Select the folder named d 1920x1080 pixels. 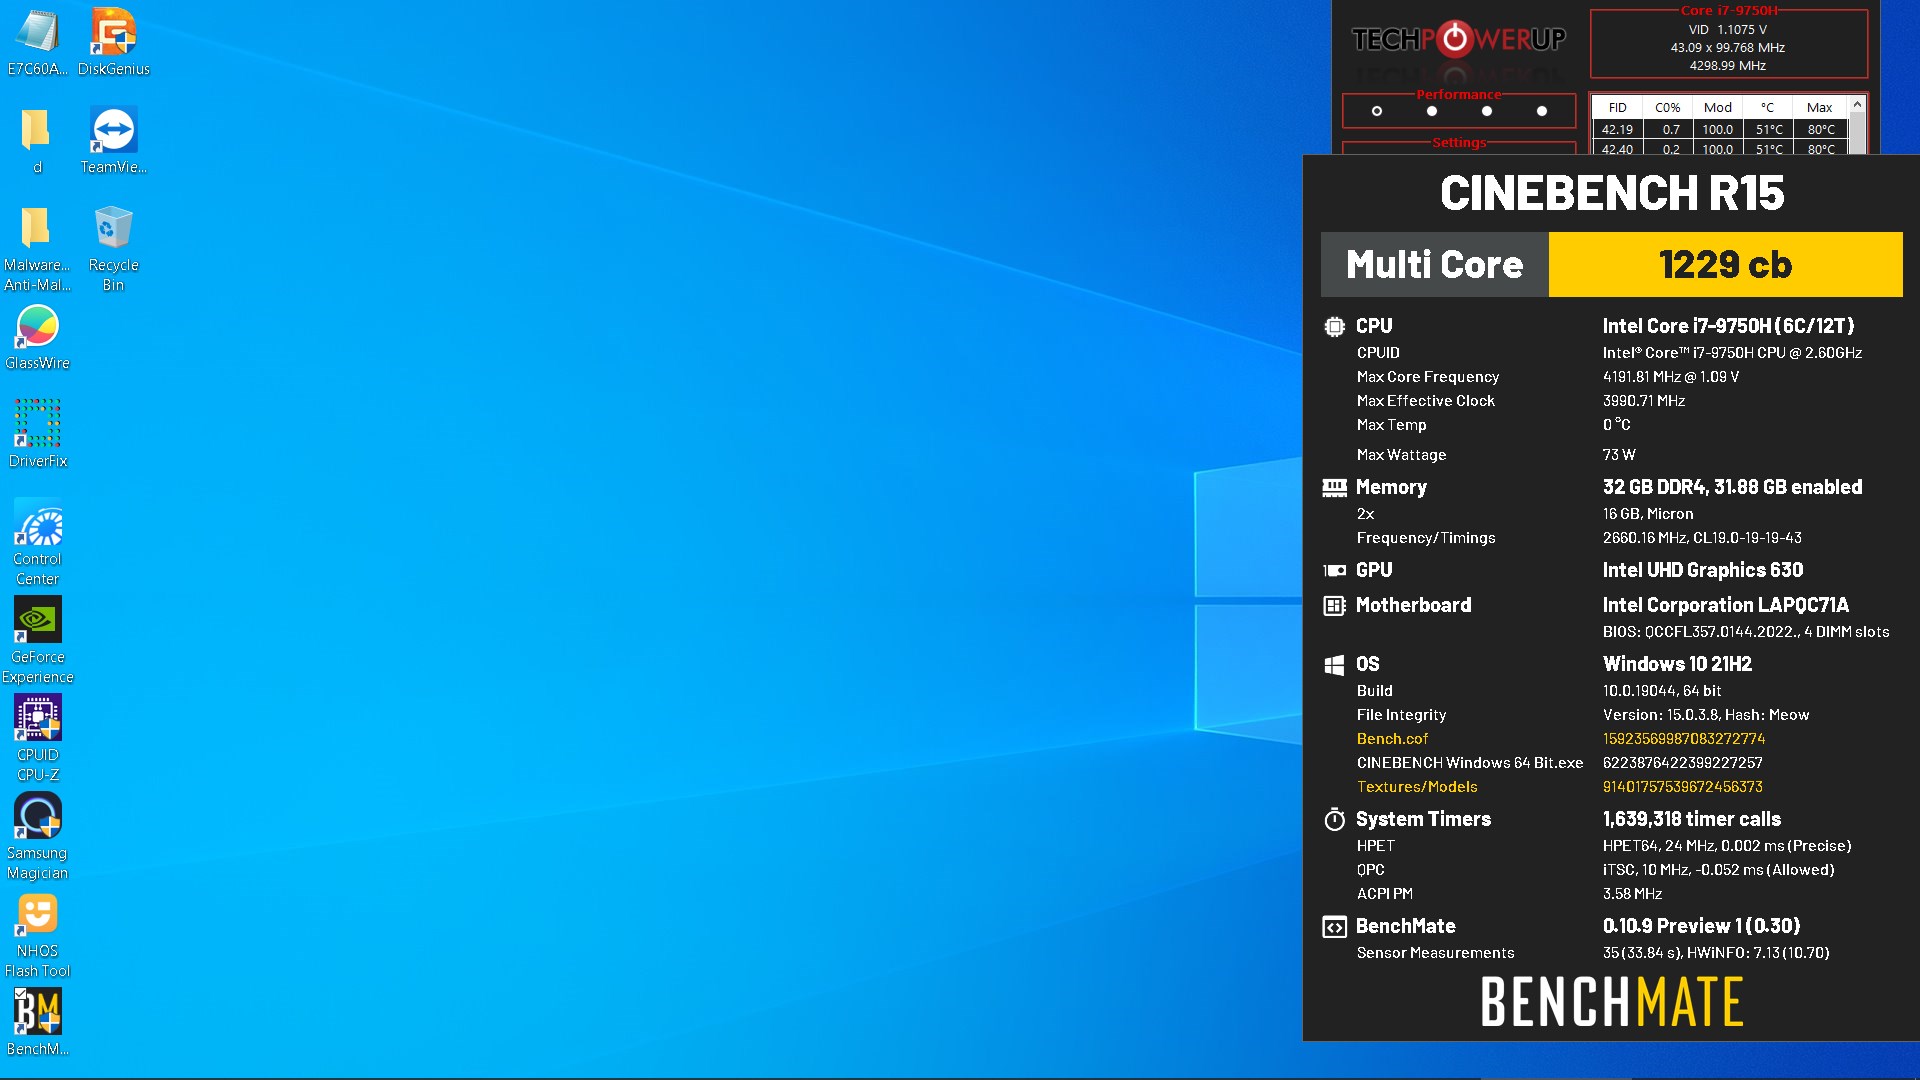click(x=37, y=140)
